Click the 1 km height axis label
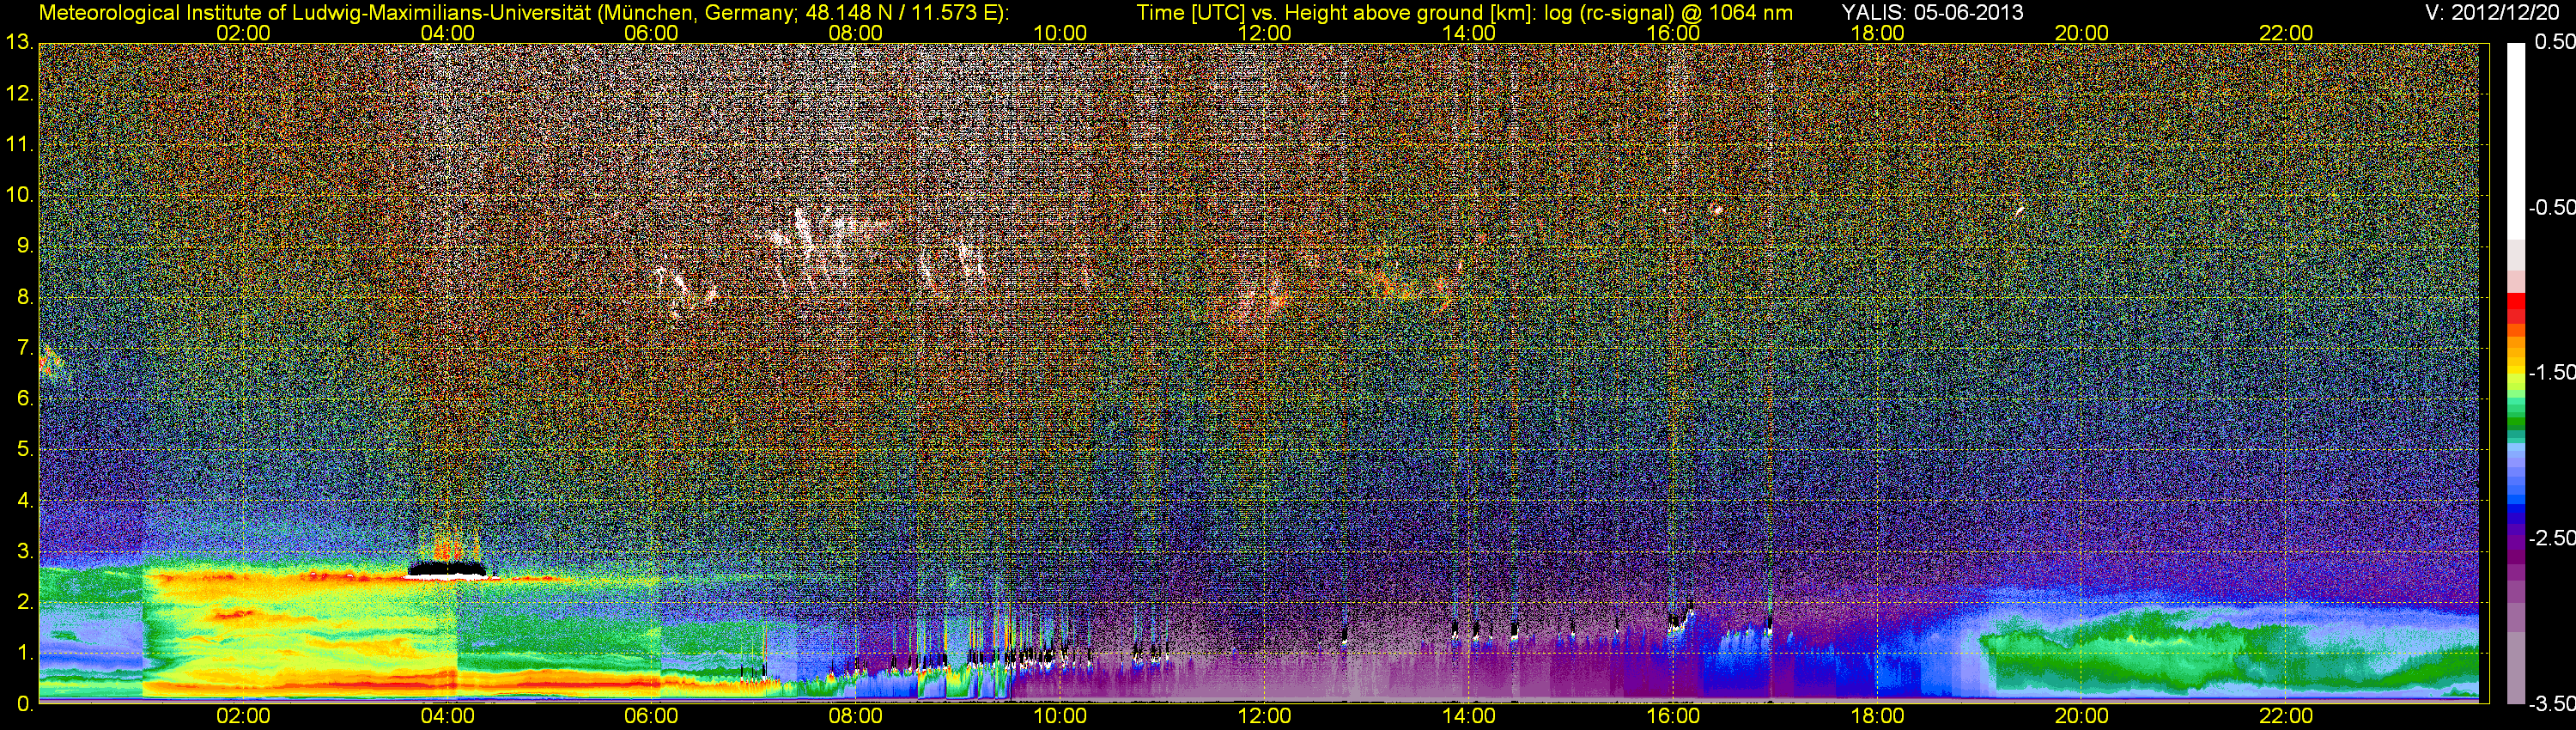This screenshot has width=2576, height=730. (24, 653)
